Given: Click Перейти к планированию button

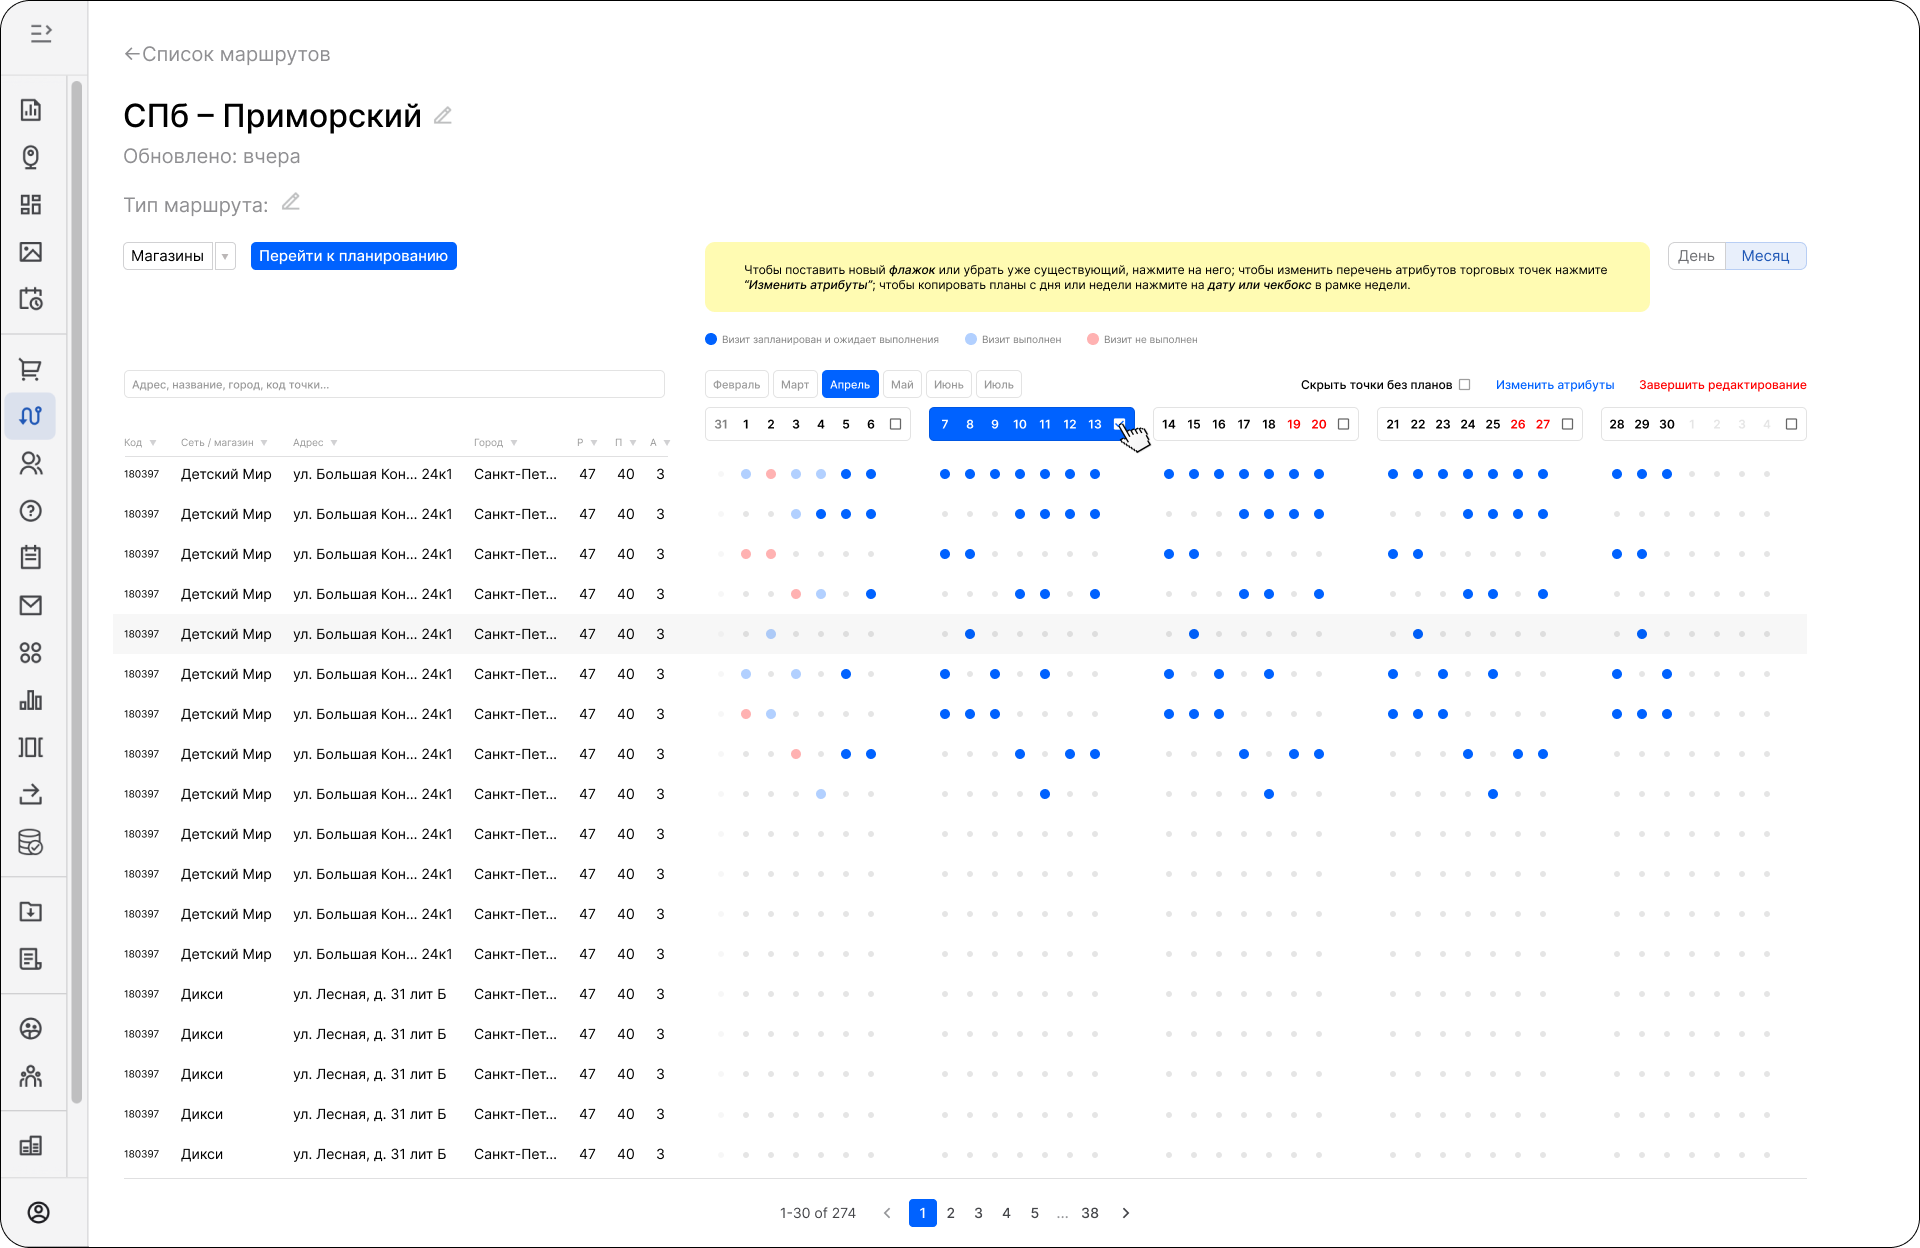Looking at the screenshot, I should point(353,256).
